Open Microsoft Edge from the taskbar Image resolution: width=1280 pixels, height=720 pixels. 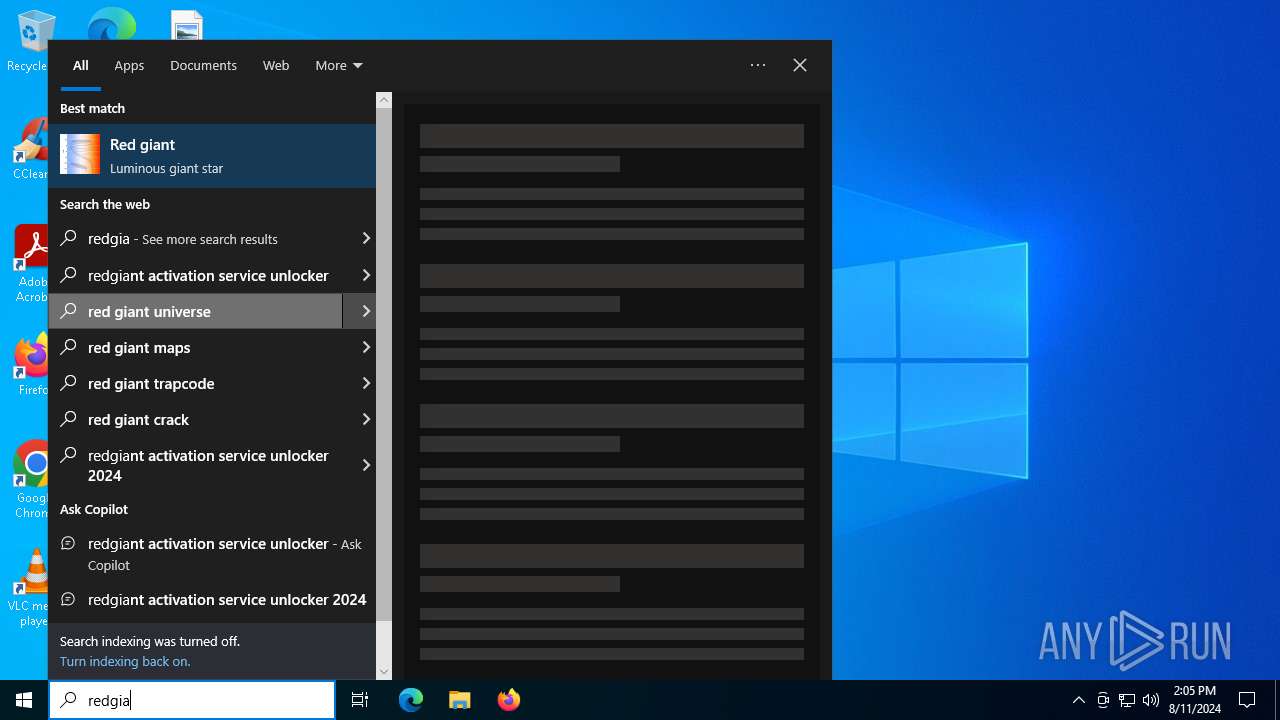(x=411, y=700)
